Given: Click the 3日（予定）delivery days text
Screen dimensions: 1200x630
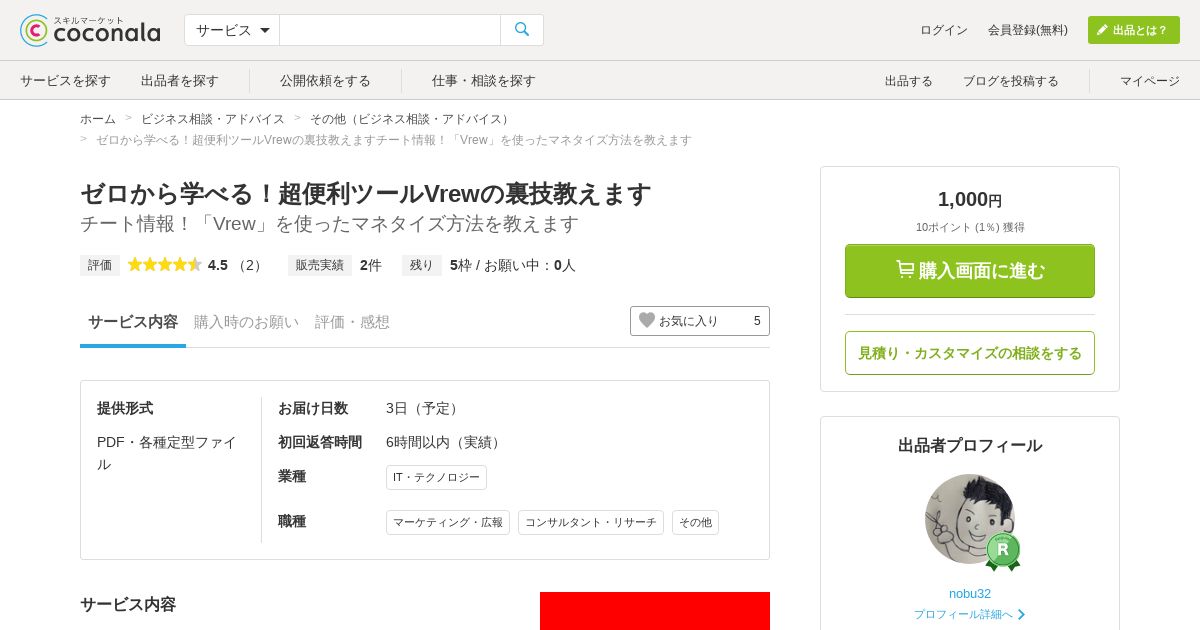Looking at the screenshot, I should pos(425,408).
